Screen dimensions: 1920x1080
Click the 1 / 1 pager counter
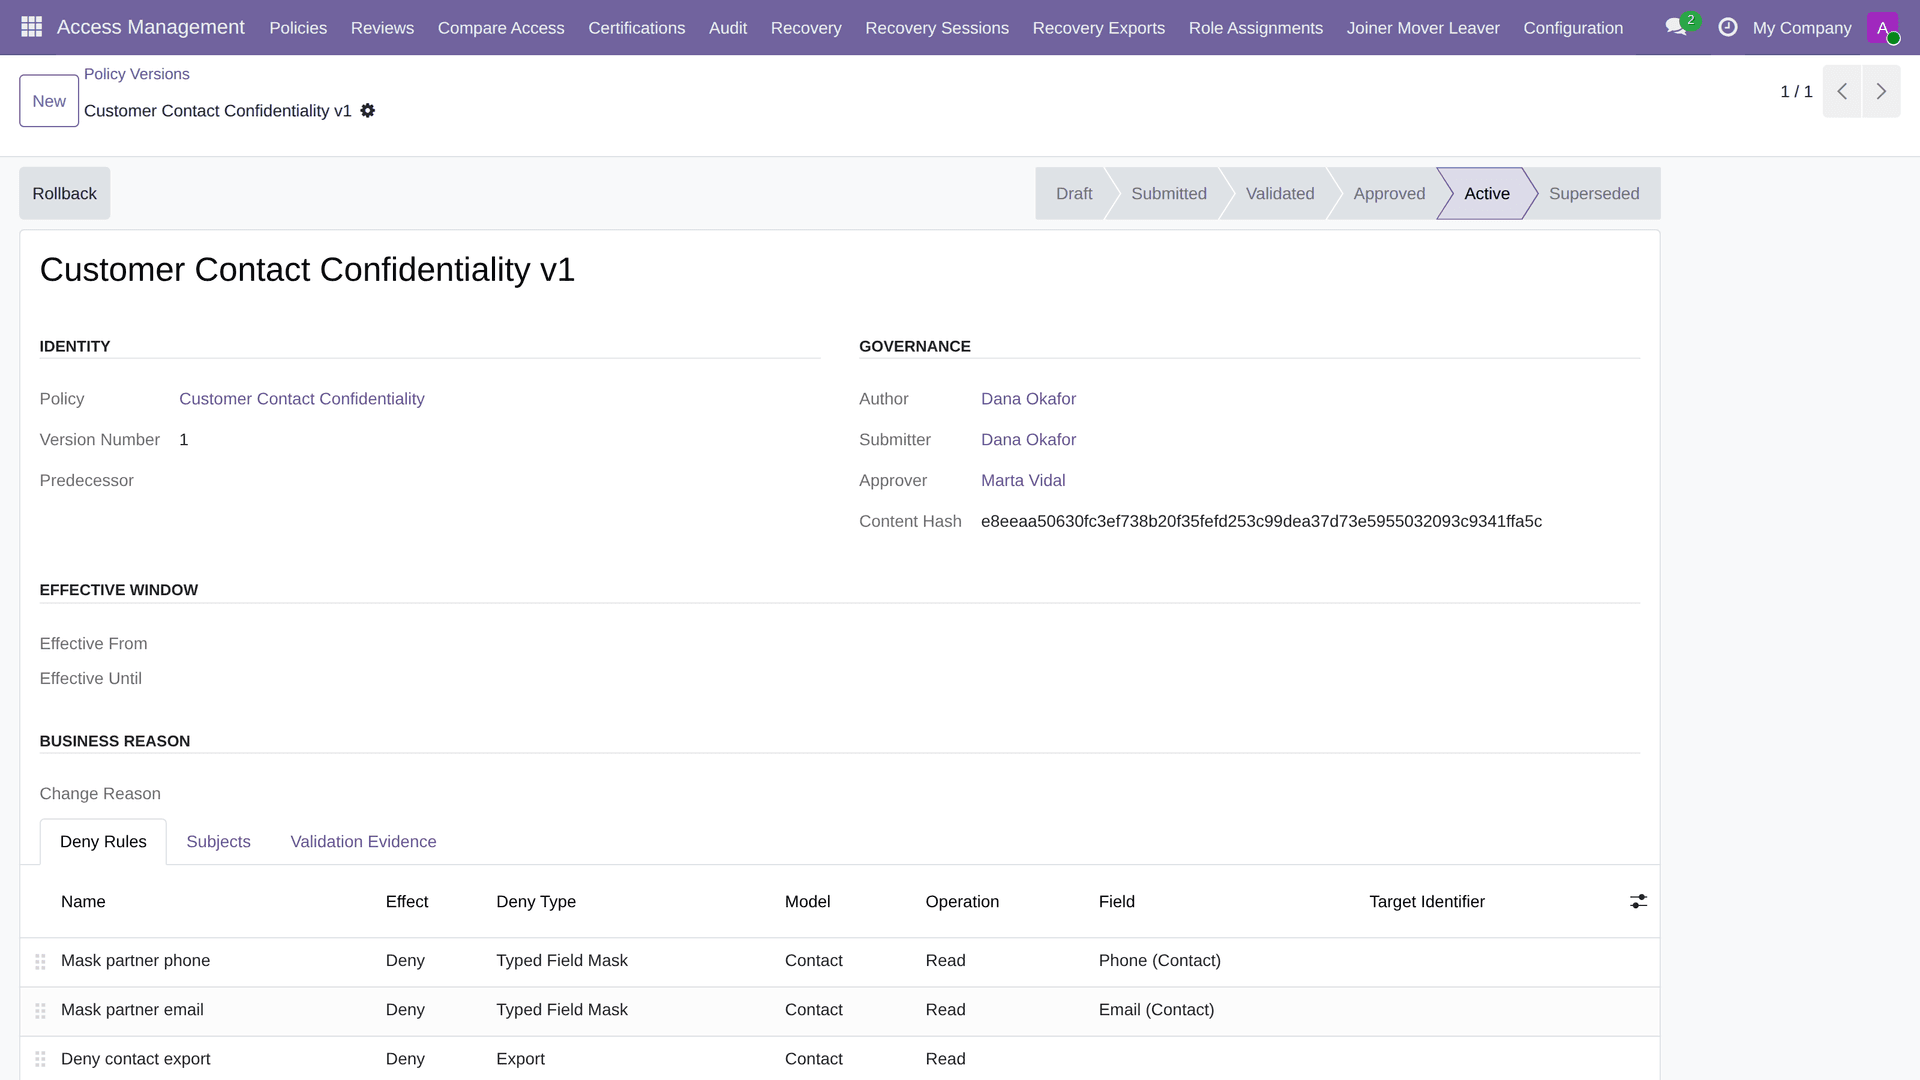[1796, 92]
